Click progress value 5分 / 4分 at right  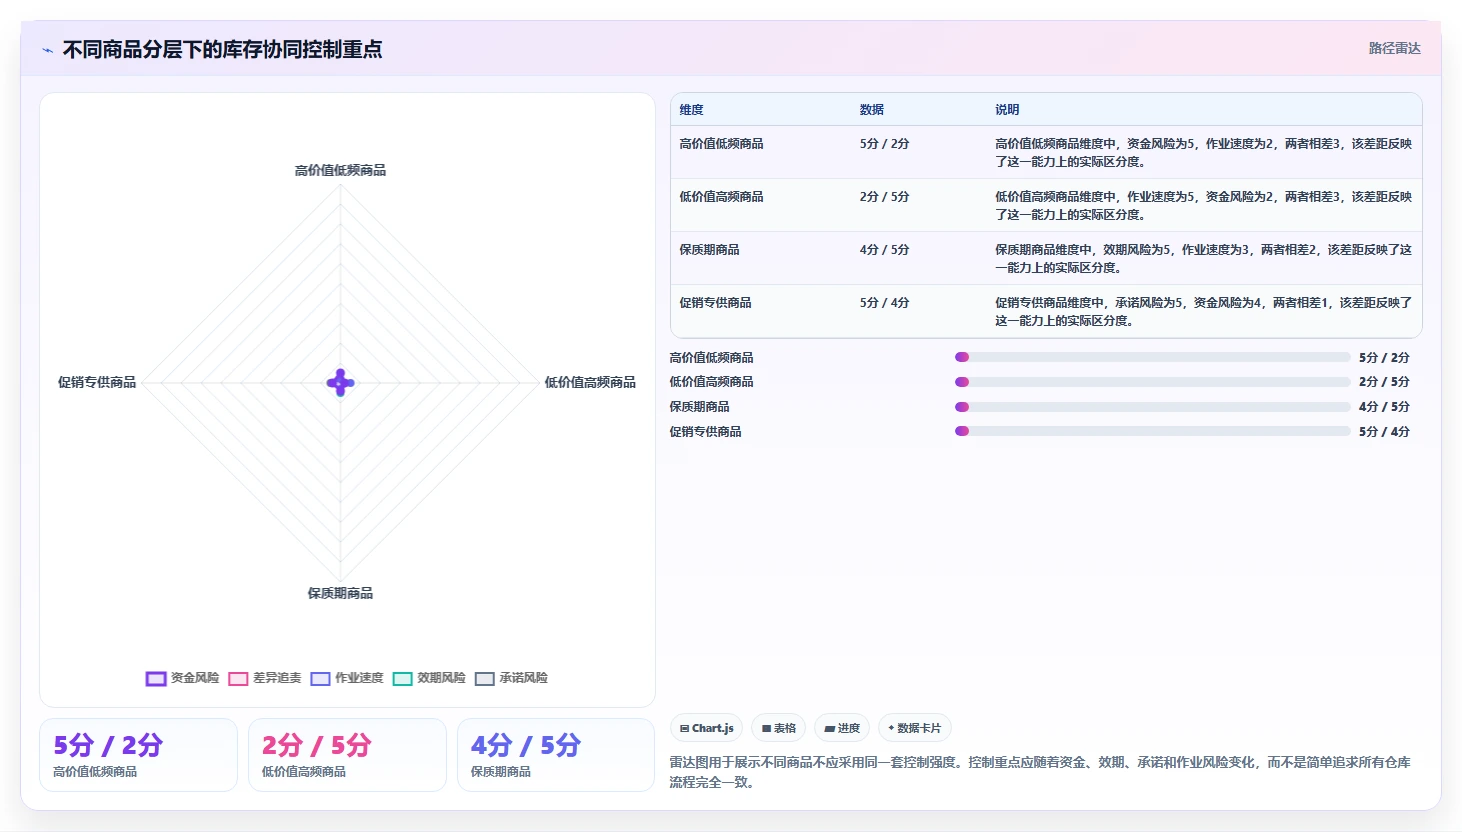coord(1384,432)
